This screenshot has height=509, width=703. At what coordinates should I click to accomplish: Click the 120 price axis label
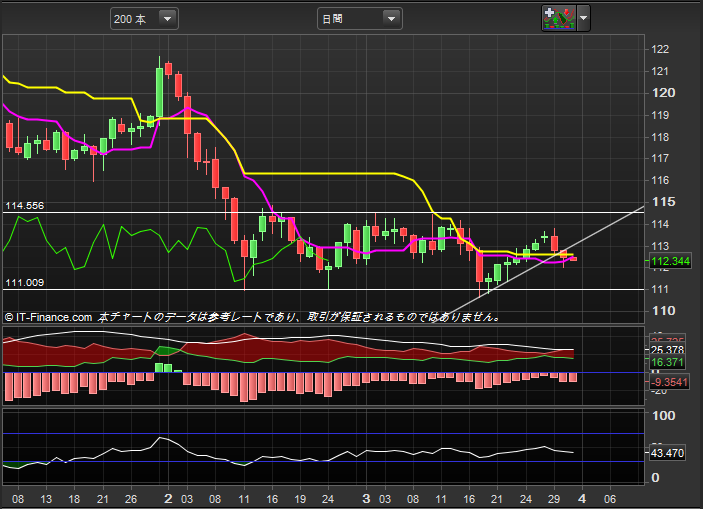click(x=664, y=93)
